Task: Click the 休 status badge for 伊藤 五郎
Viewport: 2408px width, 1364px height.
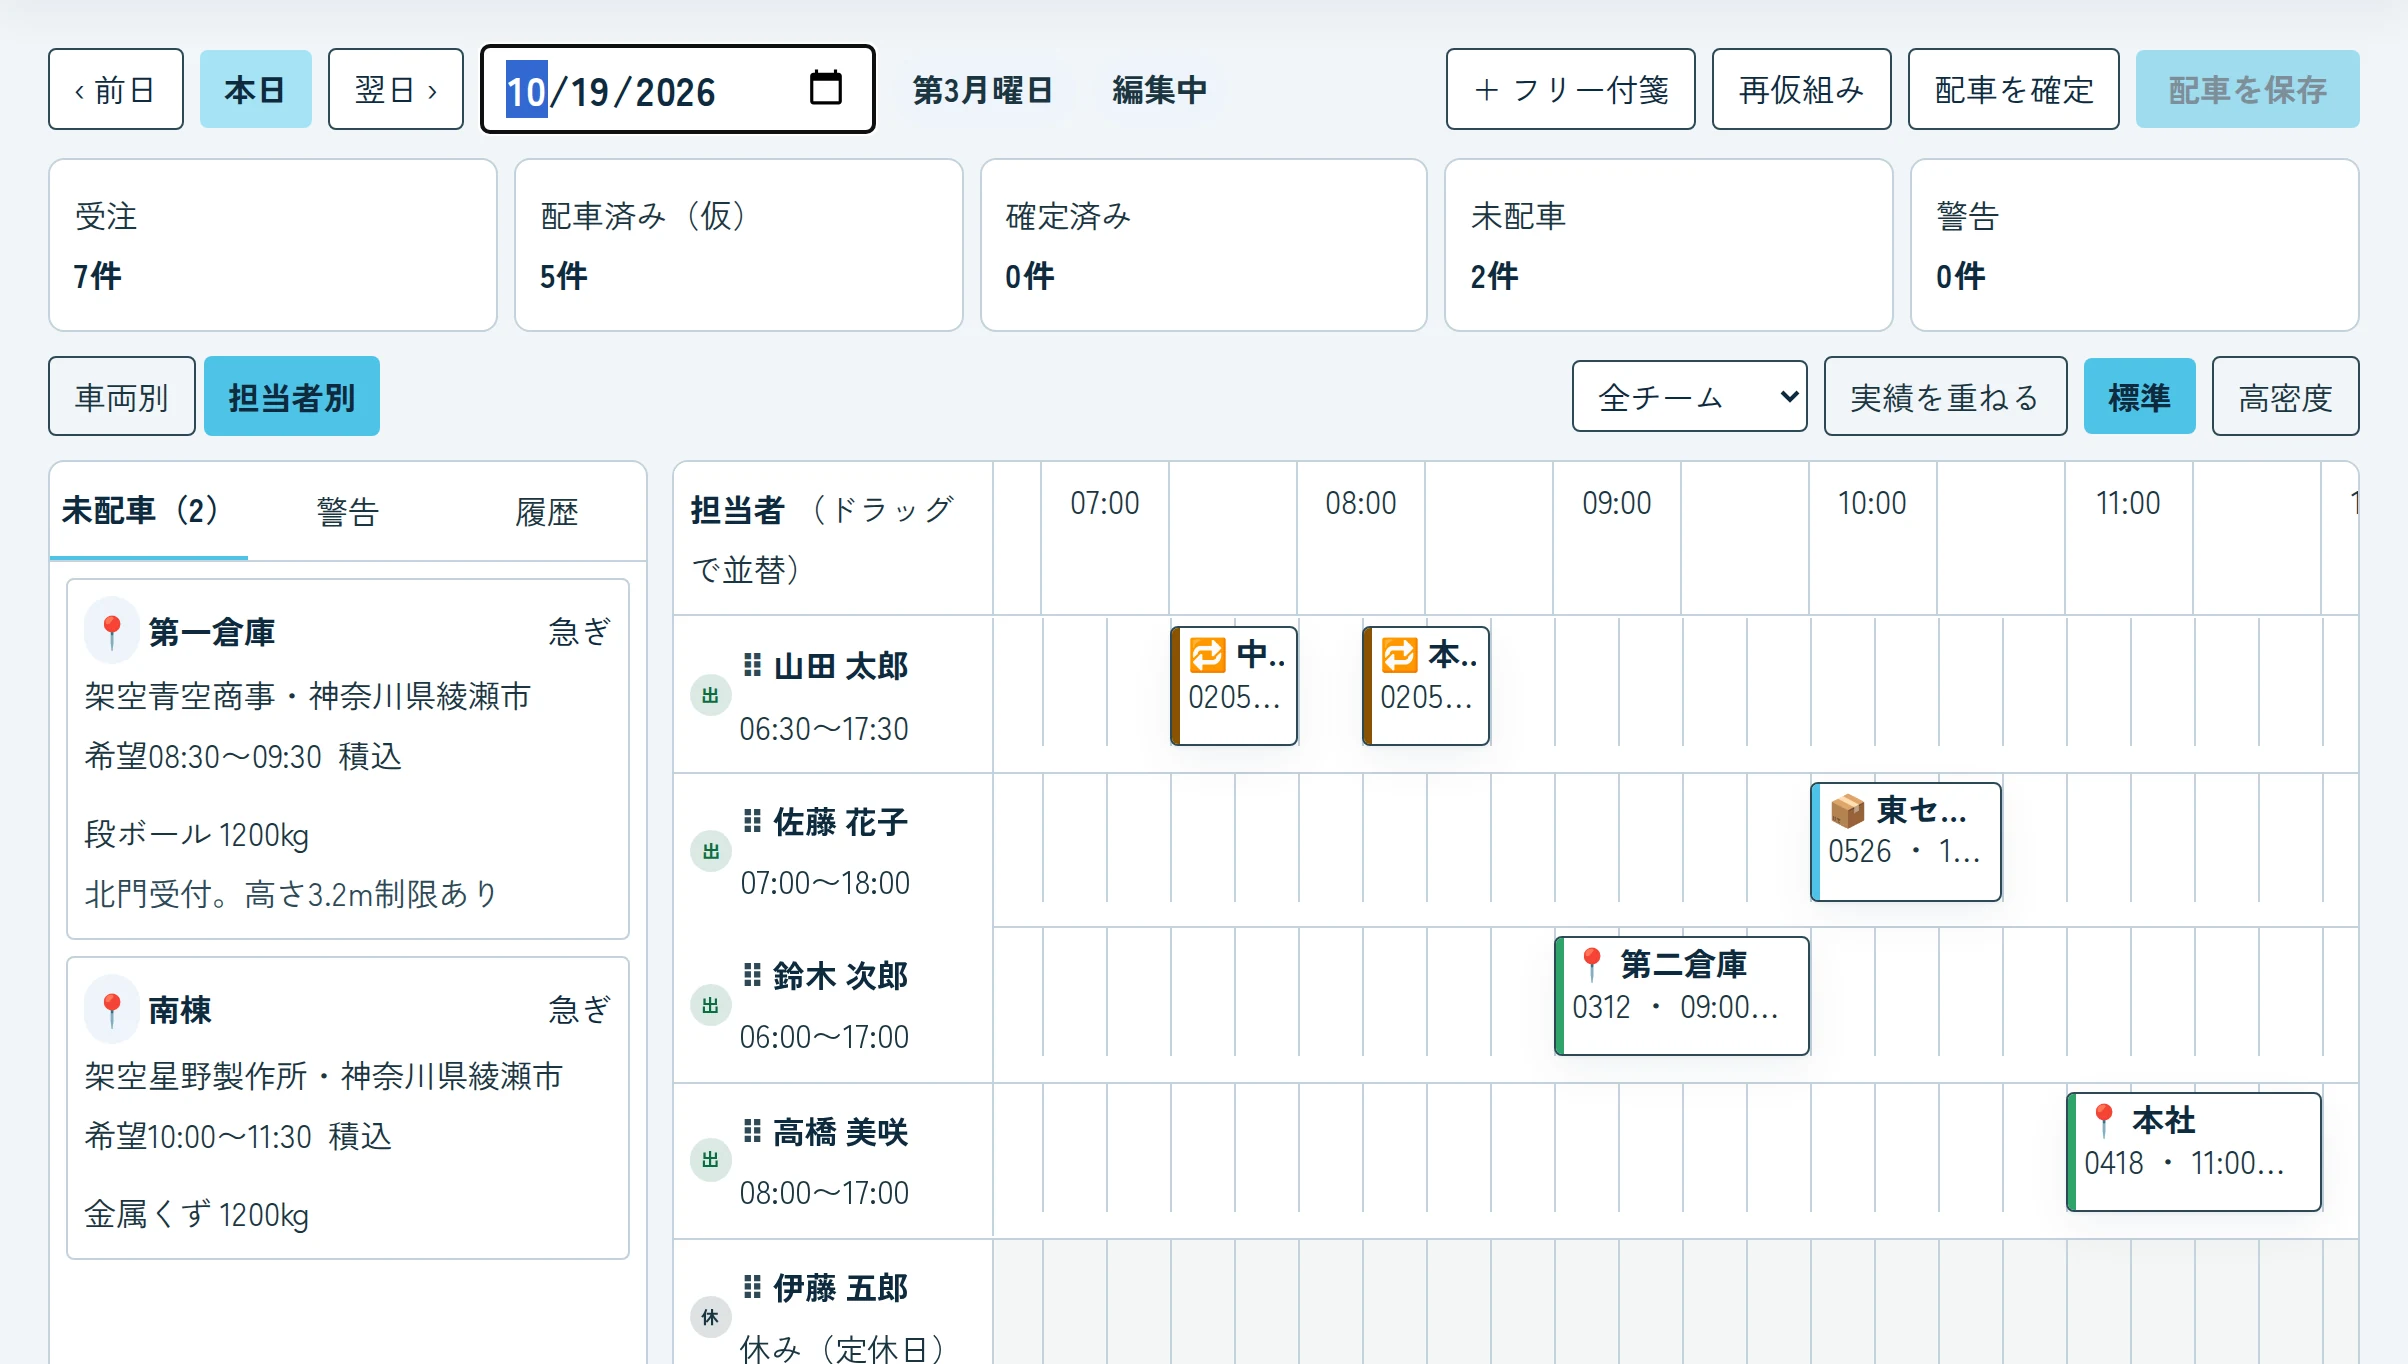Action: click(x=710, y=1317)
